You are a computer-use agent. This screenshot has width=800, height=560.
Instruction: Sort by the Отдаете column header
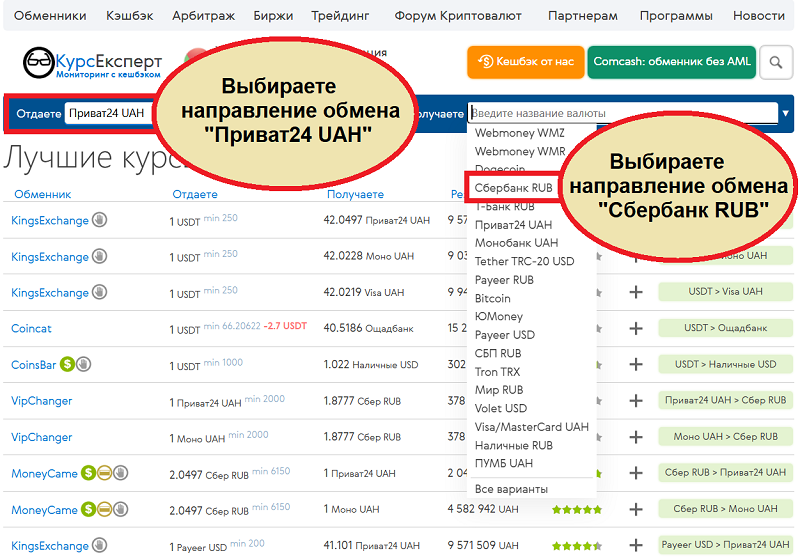[x=195, y=194]
